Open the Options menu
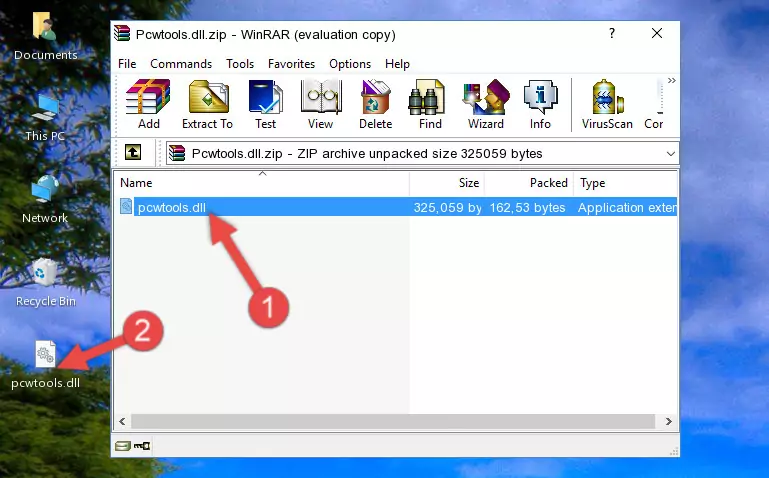769x478 pixels. tap(350, 64)
